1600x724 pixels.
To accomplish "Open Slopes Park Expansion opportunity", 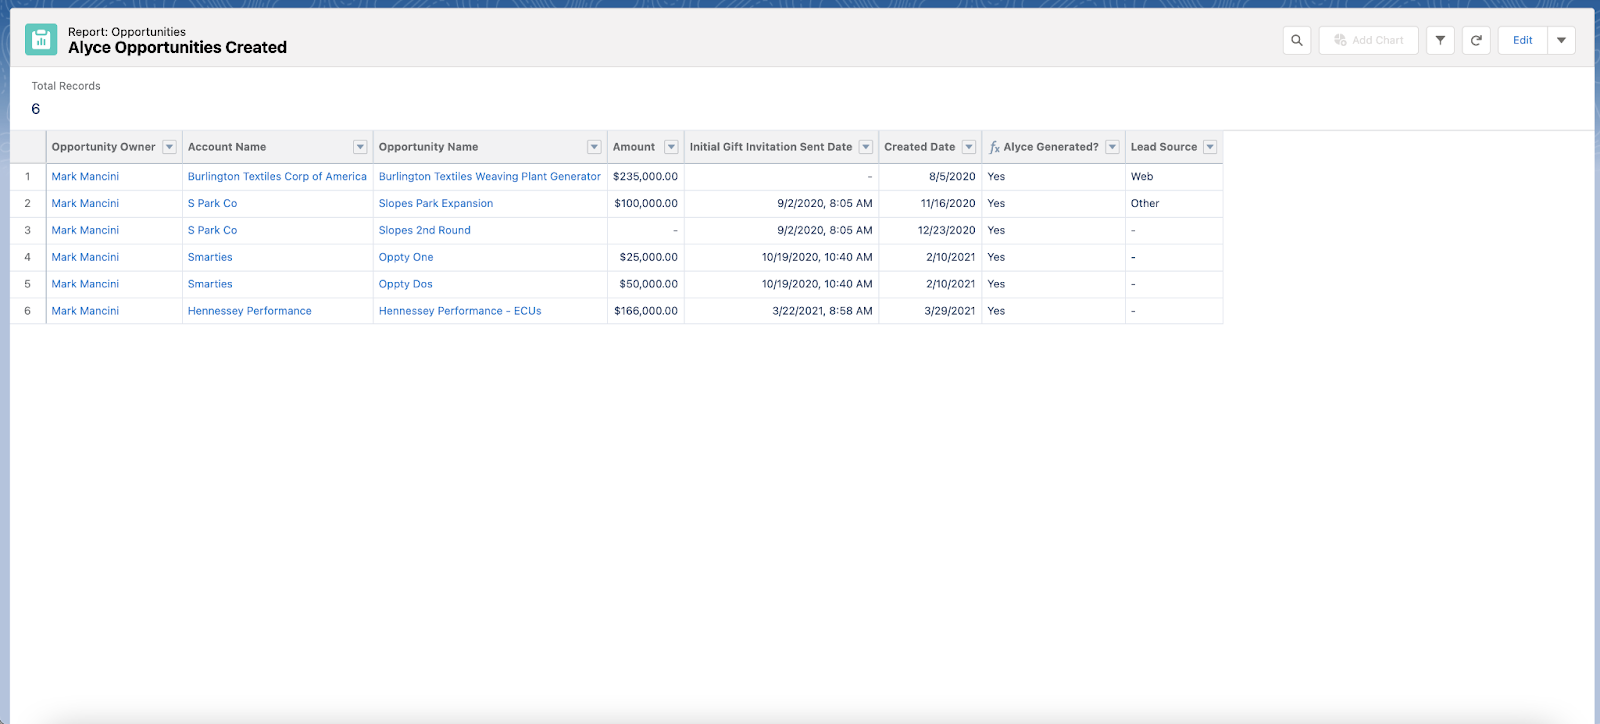I will pos(436,203).
